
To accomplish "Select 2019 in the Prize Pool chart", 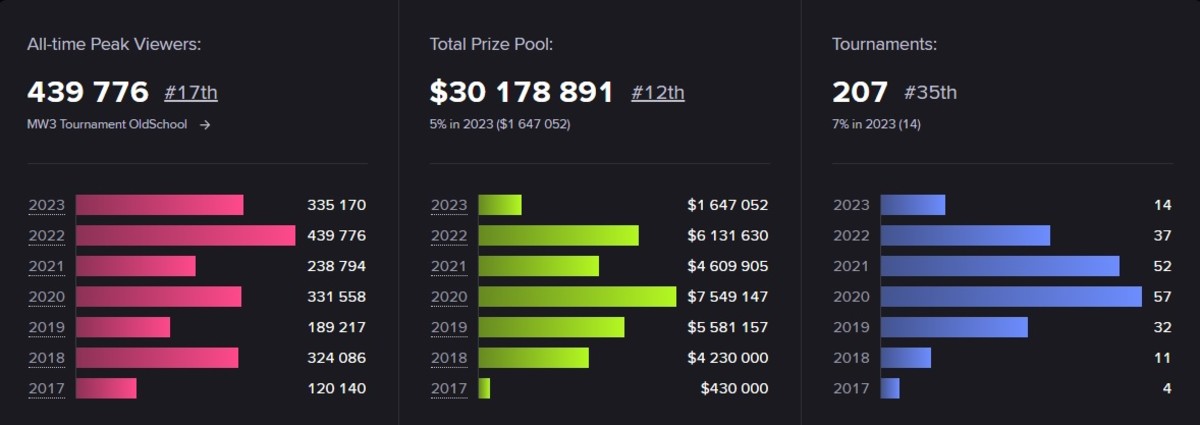I will (449, 327).
